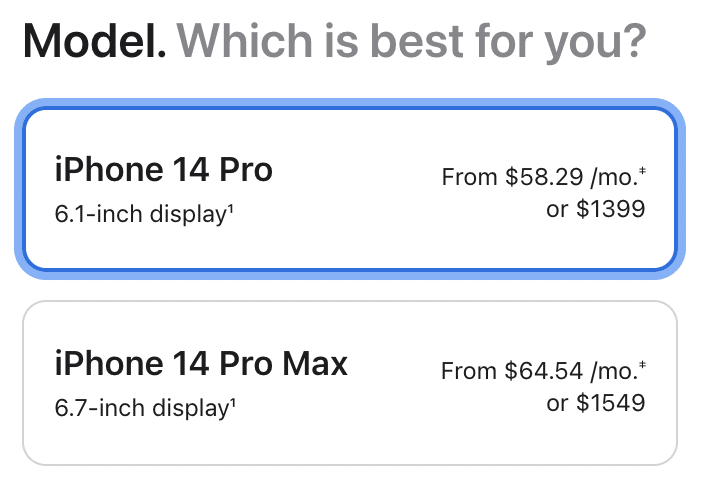
Task: Click the "From $64.54 /mo." monthly price
Action: 538,372
